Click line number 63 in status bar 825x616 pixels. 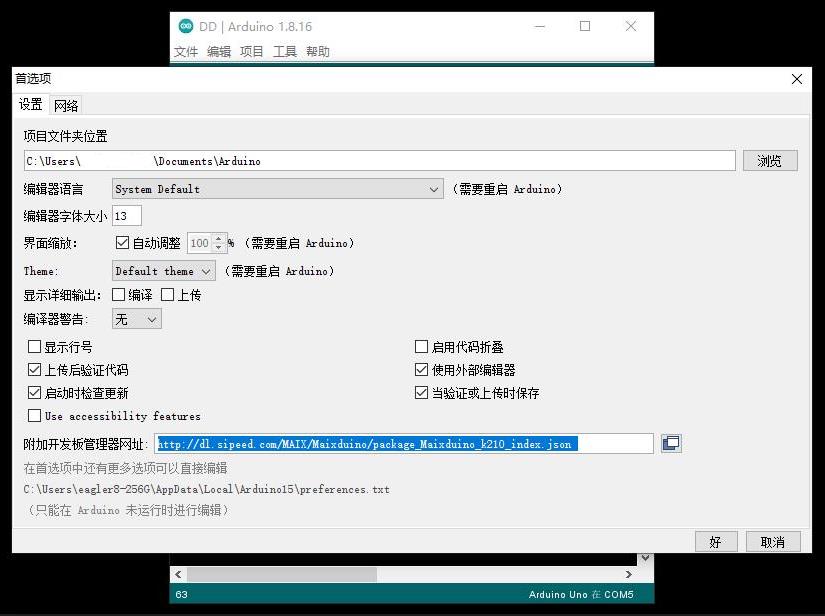[x=182, y=594]
